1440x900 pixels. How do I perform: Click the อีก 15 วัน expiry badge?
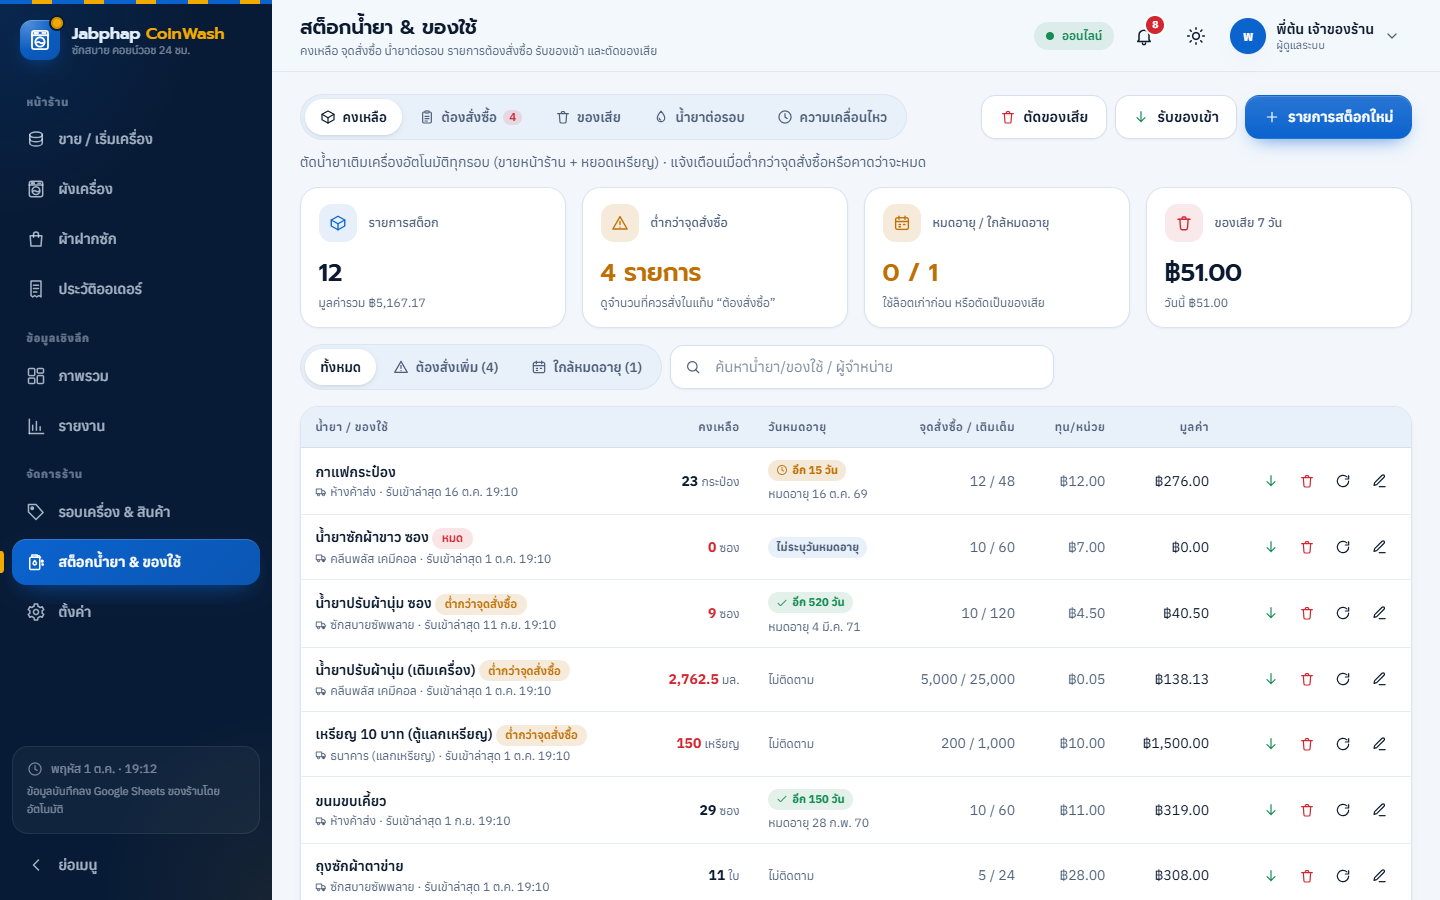tap(807, 470)
